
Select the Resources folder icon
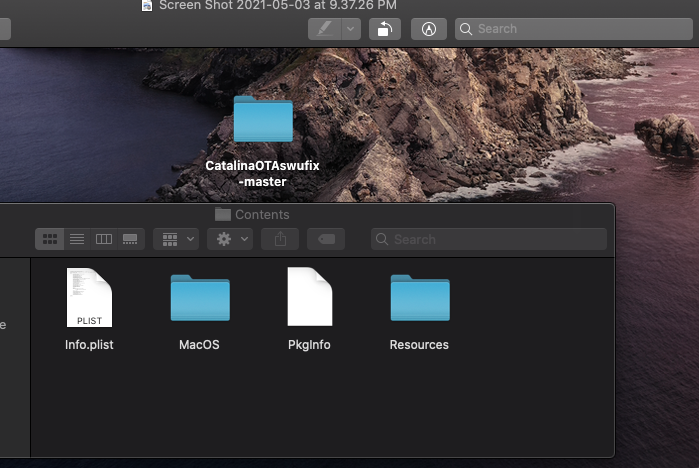[x=420, y=298]
